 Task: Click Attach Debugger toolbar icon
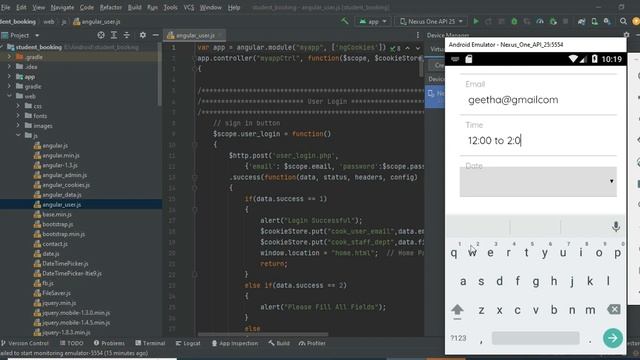pyautogui.click(x=553, y=21)
